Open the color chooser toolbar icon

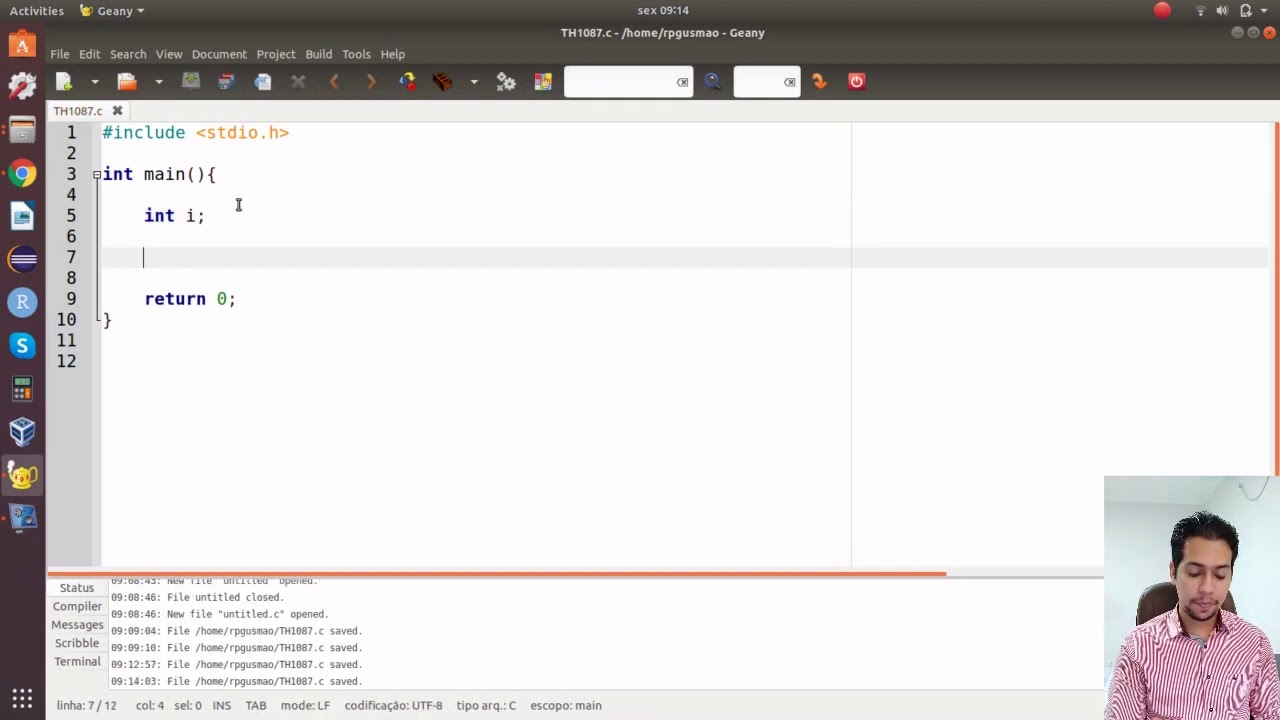pos(543,82)
